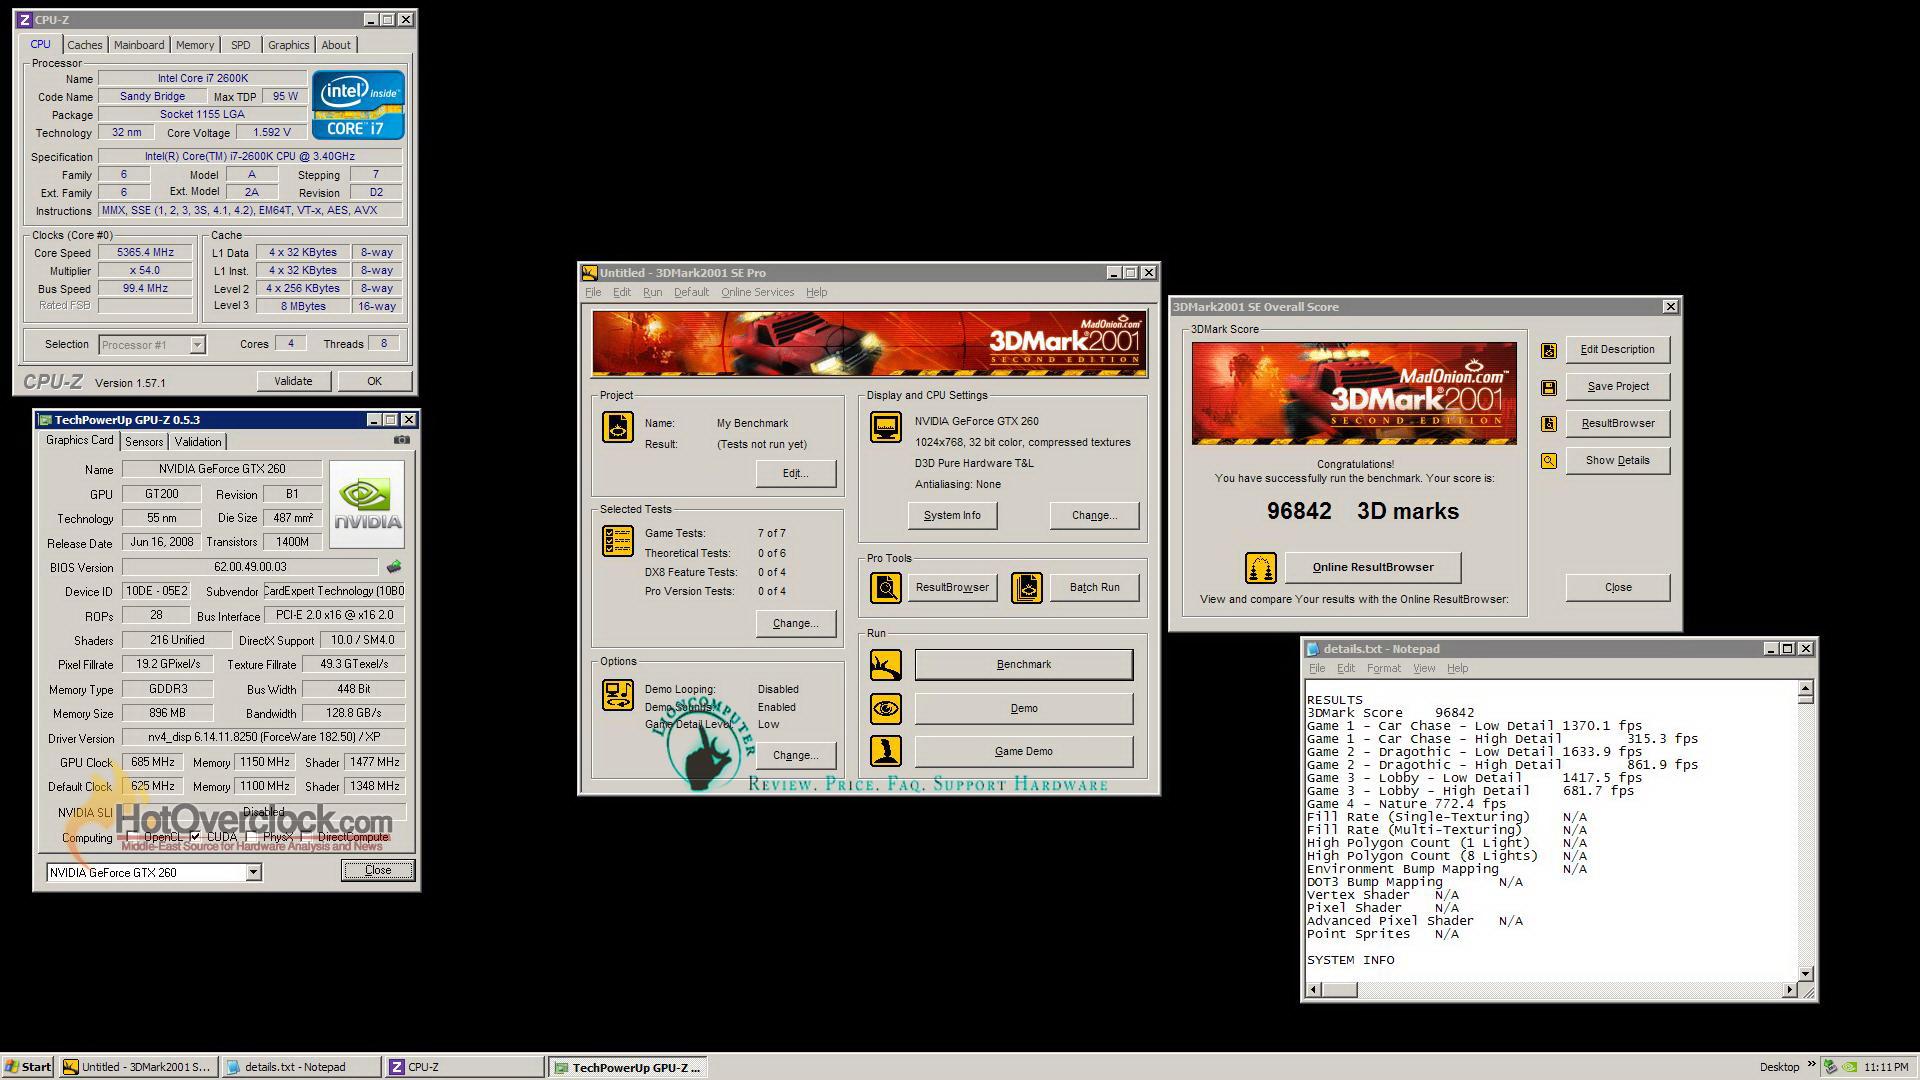Viewport: 1920px width, 1080px height.
Task: Click the Notepad title bar icon
Action: pyautogui.click(x=1313, y=649)
